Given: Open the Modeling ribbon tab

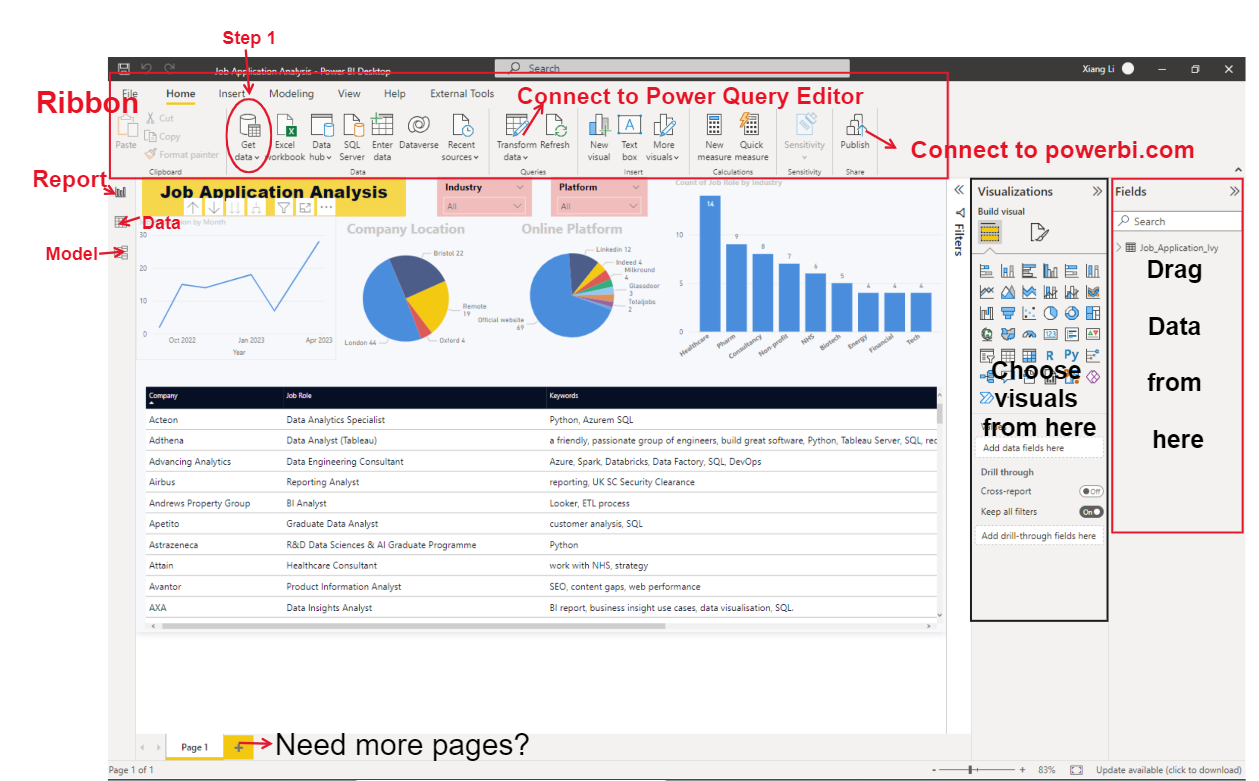Looking at the screenshot, I should pos(291,94).
